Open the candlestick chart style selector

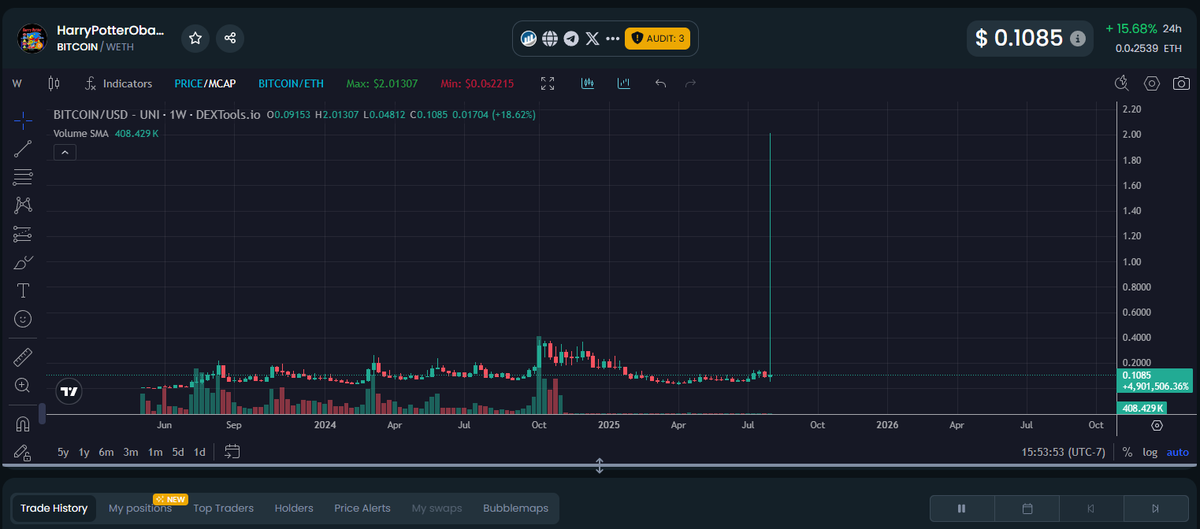(53, 84)
